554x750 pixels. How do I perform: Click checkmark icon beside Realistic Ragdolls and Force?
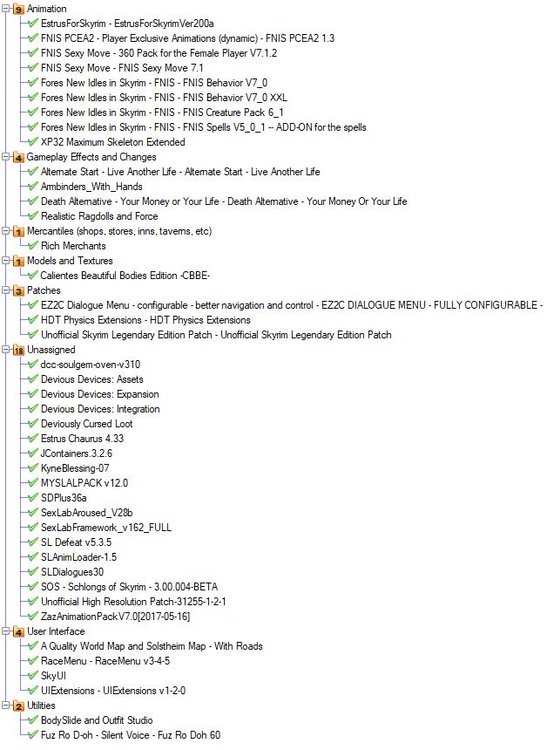(x=33, y=216)
